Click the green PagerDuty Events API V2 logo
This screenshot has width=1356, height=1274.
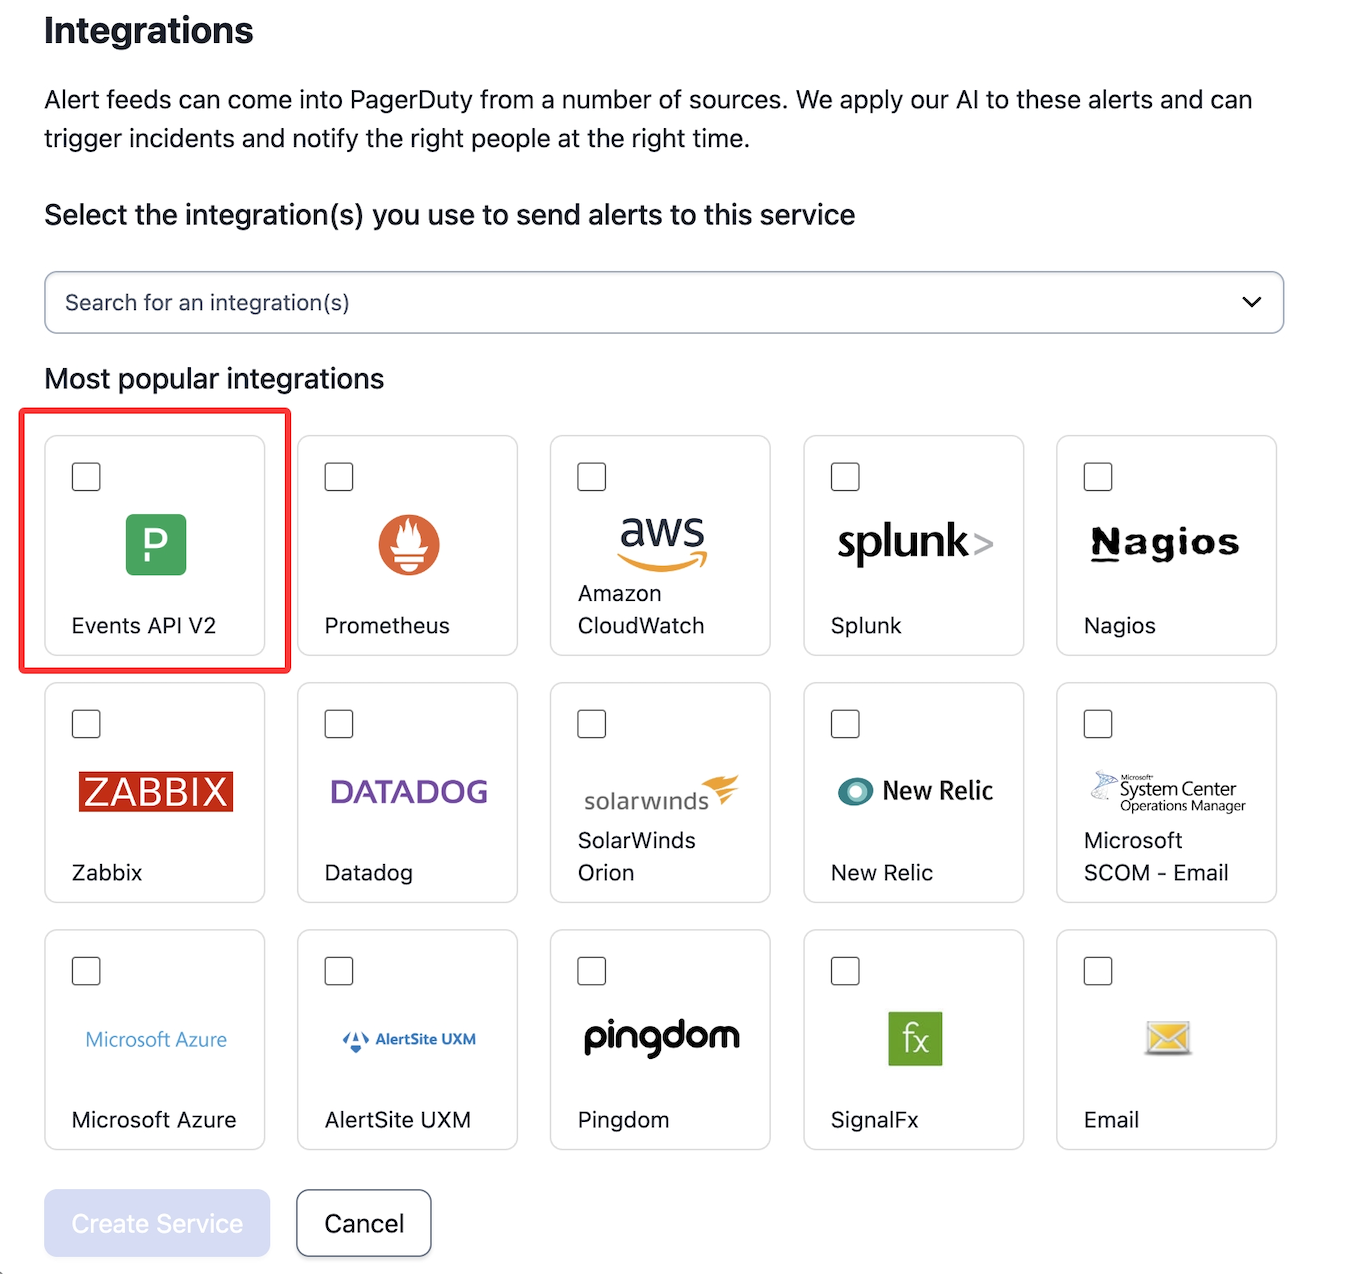click(x=156, y=545)
